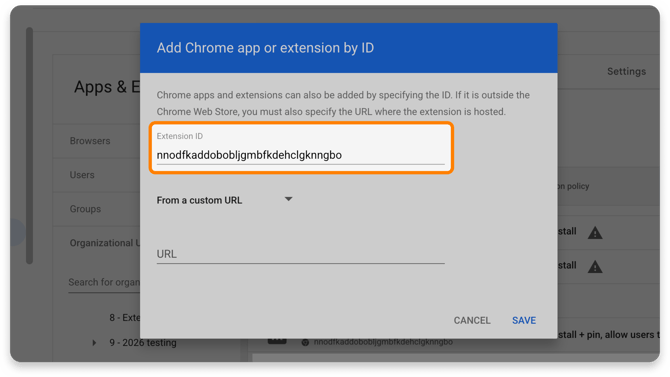Open Groups in the background sidebar

pyautogui.click(x=85, y=209)
